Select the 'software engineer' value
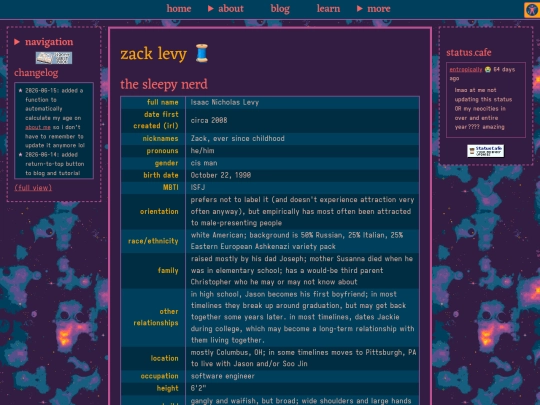540x405 pixels. tap(222, 376)
